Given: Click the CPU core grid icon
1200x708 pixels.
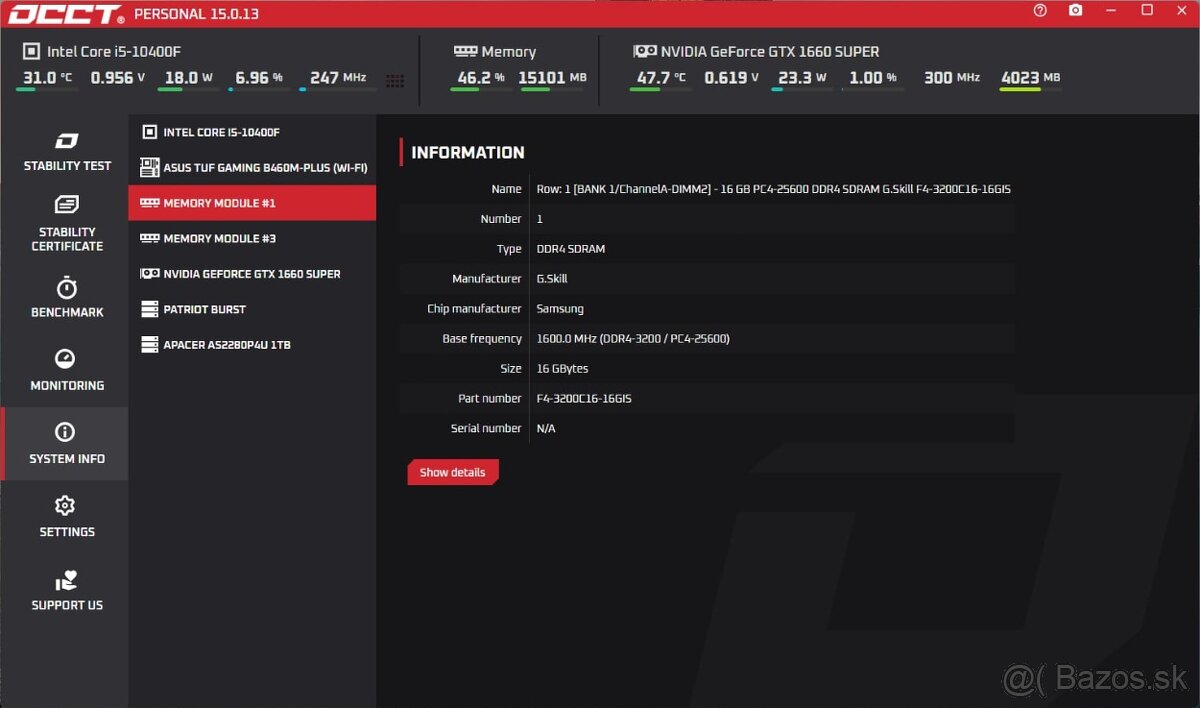Looking at the screenshot, I should [x=395, y=81].
